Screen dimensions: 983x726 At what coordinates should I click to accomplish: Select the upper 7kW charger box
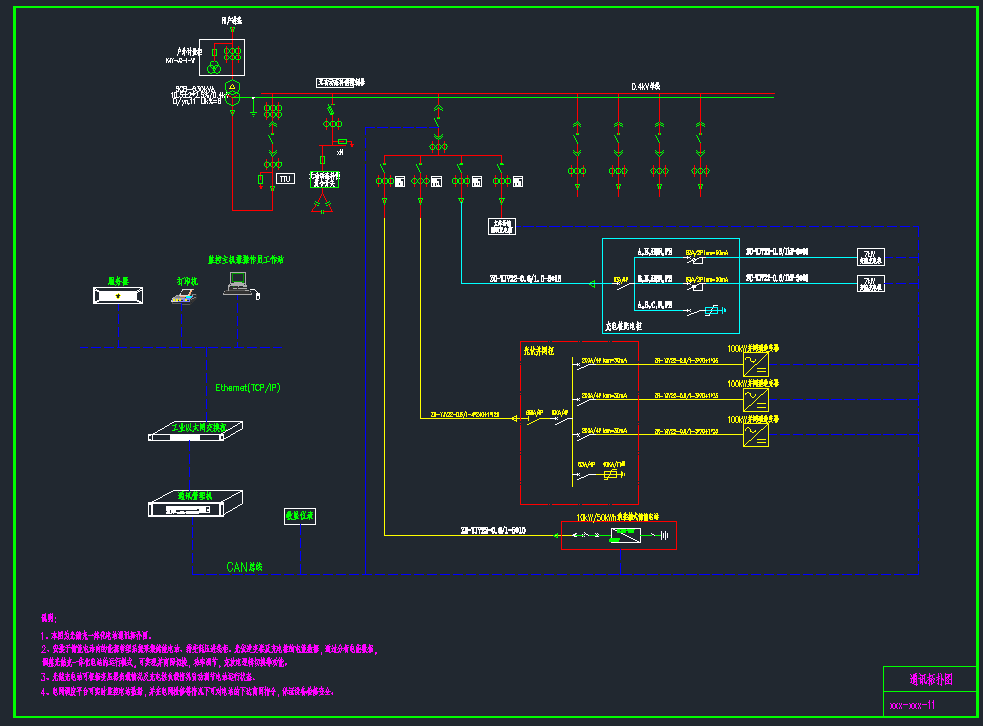coord(869,255)
